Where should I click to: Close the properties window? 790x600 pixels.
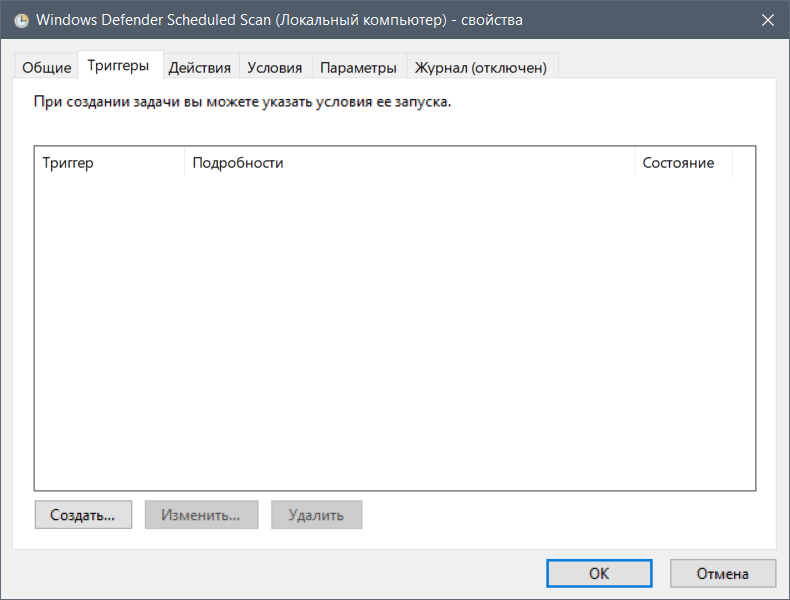[767, 20]
